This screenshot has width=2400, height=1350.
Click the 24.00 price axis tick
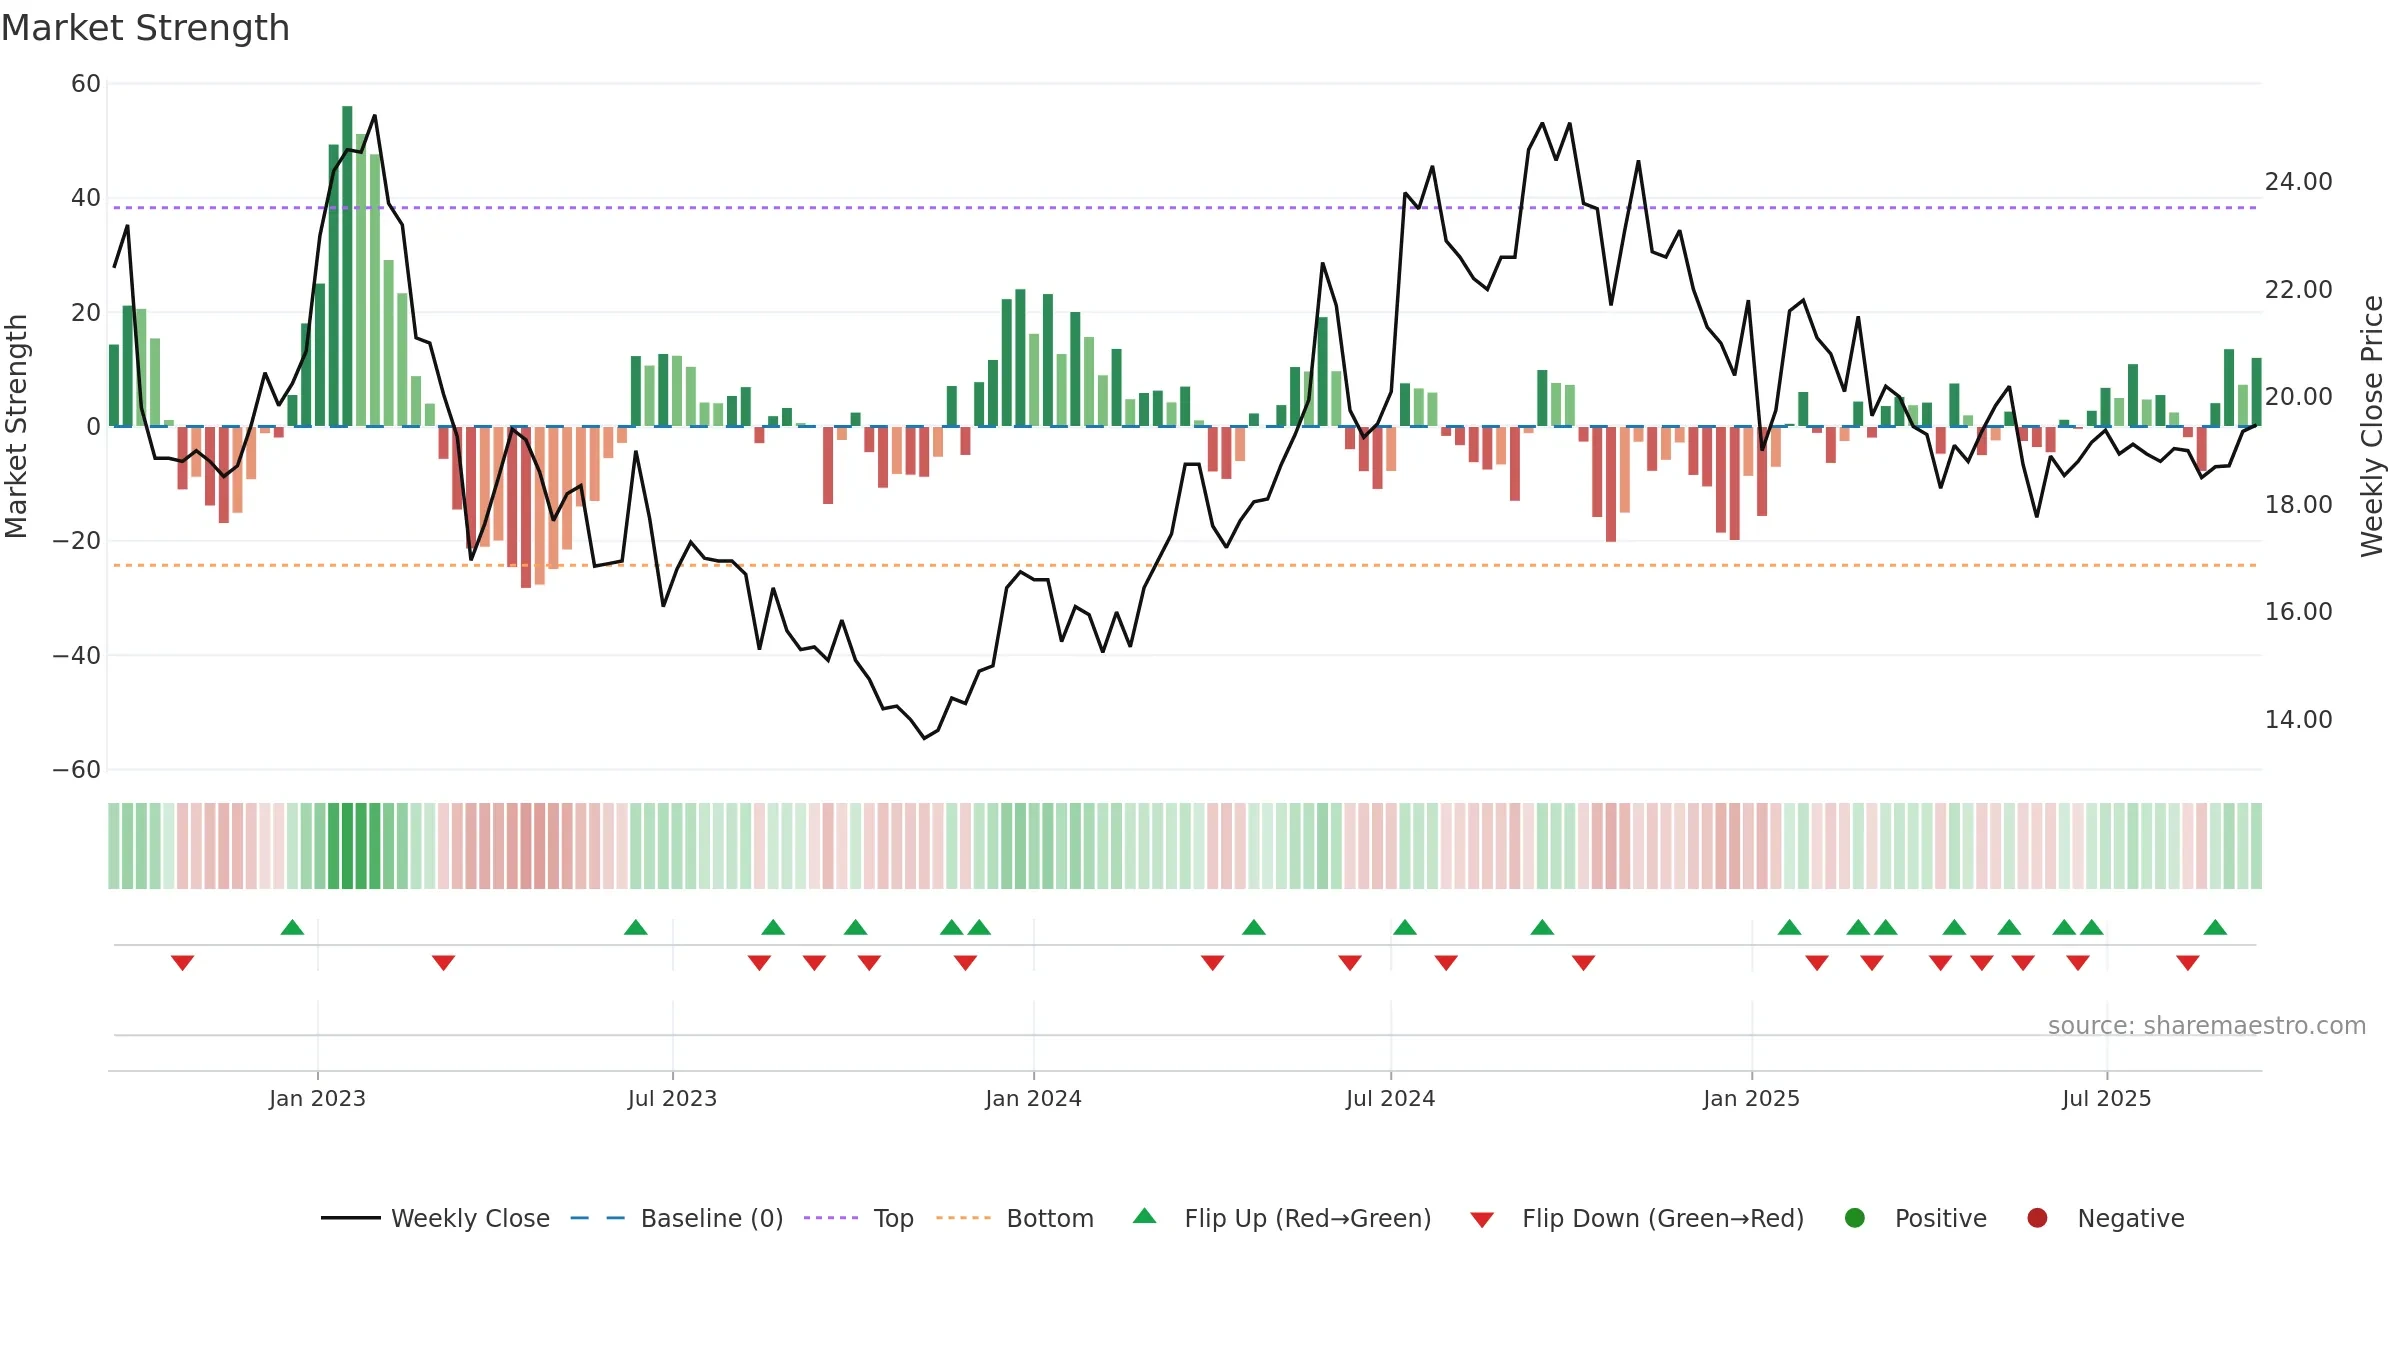tap(2298, 182)
